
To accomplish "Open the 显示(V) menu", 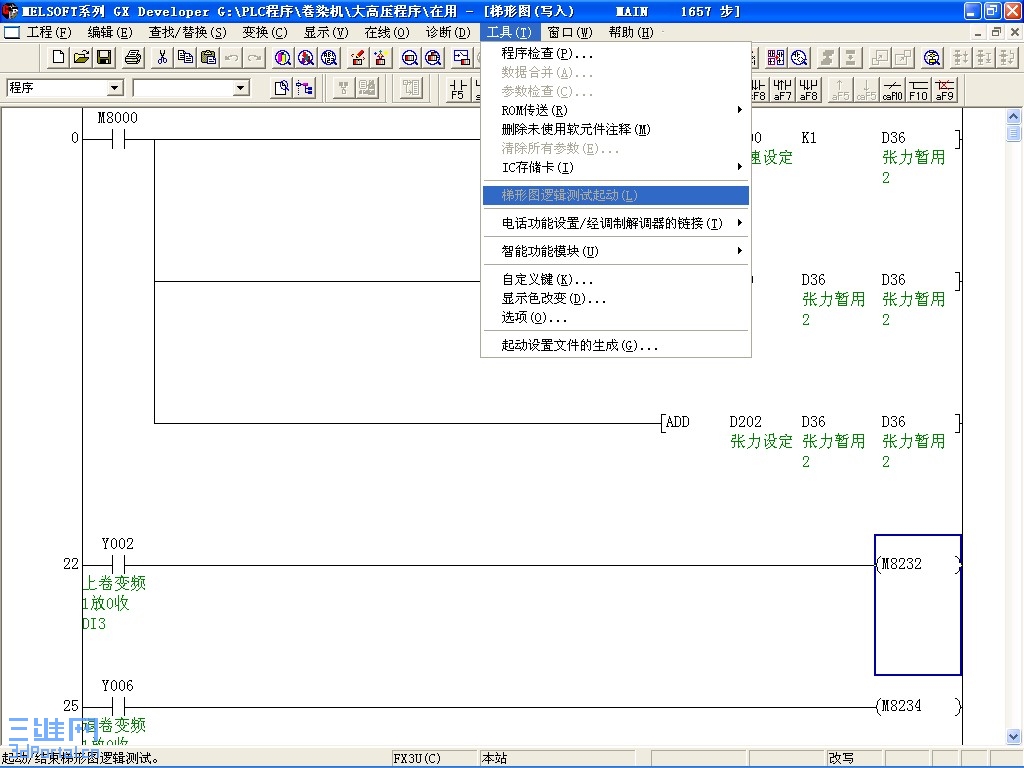I will (326, 32).
